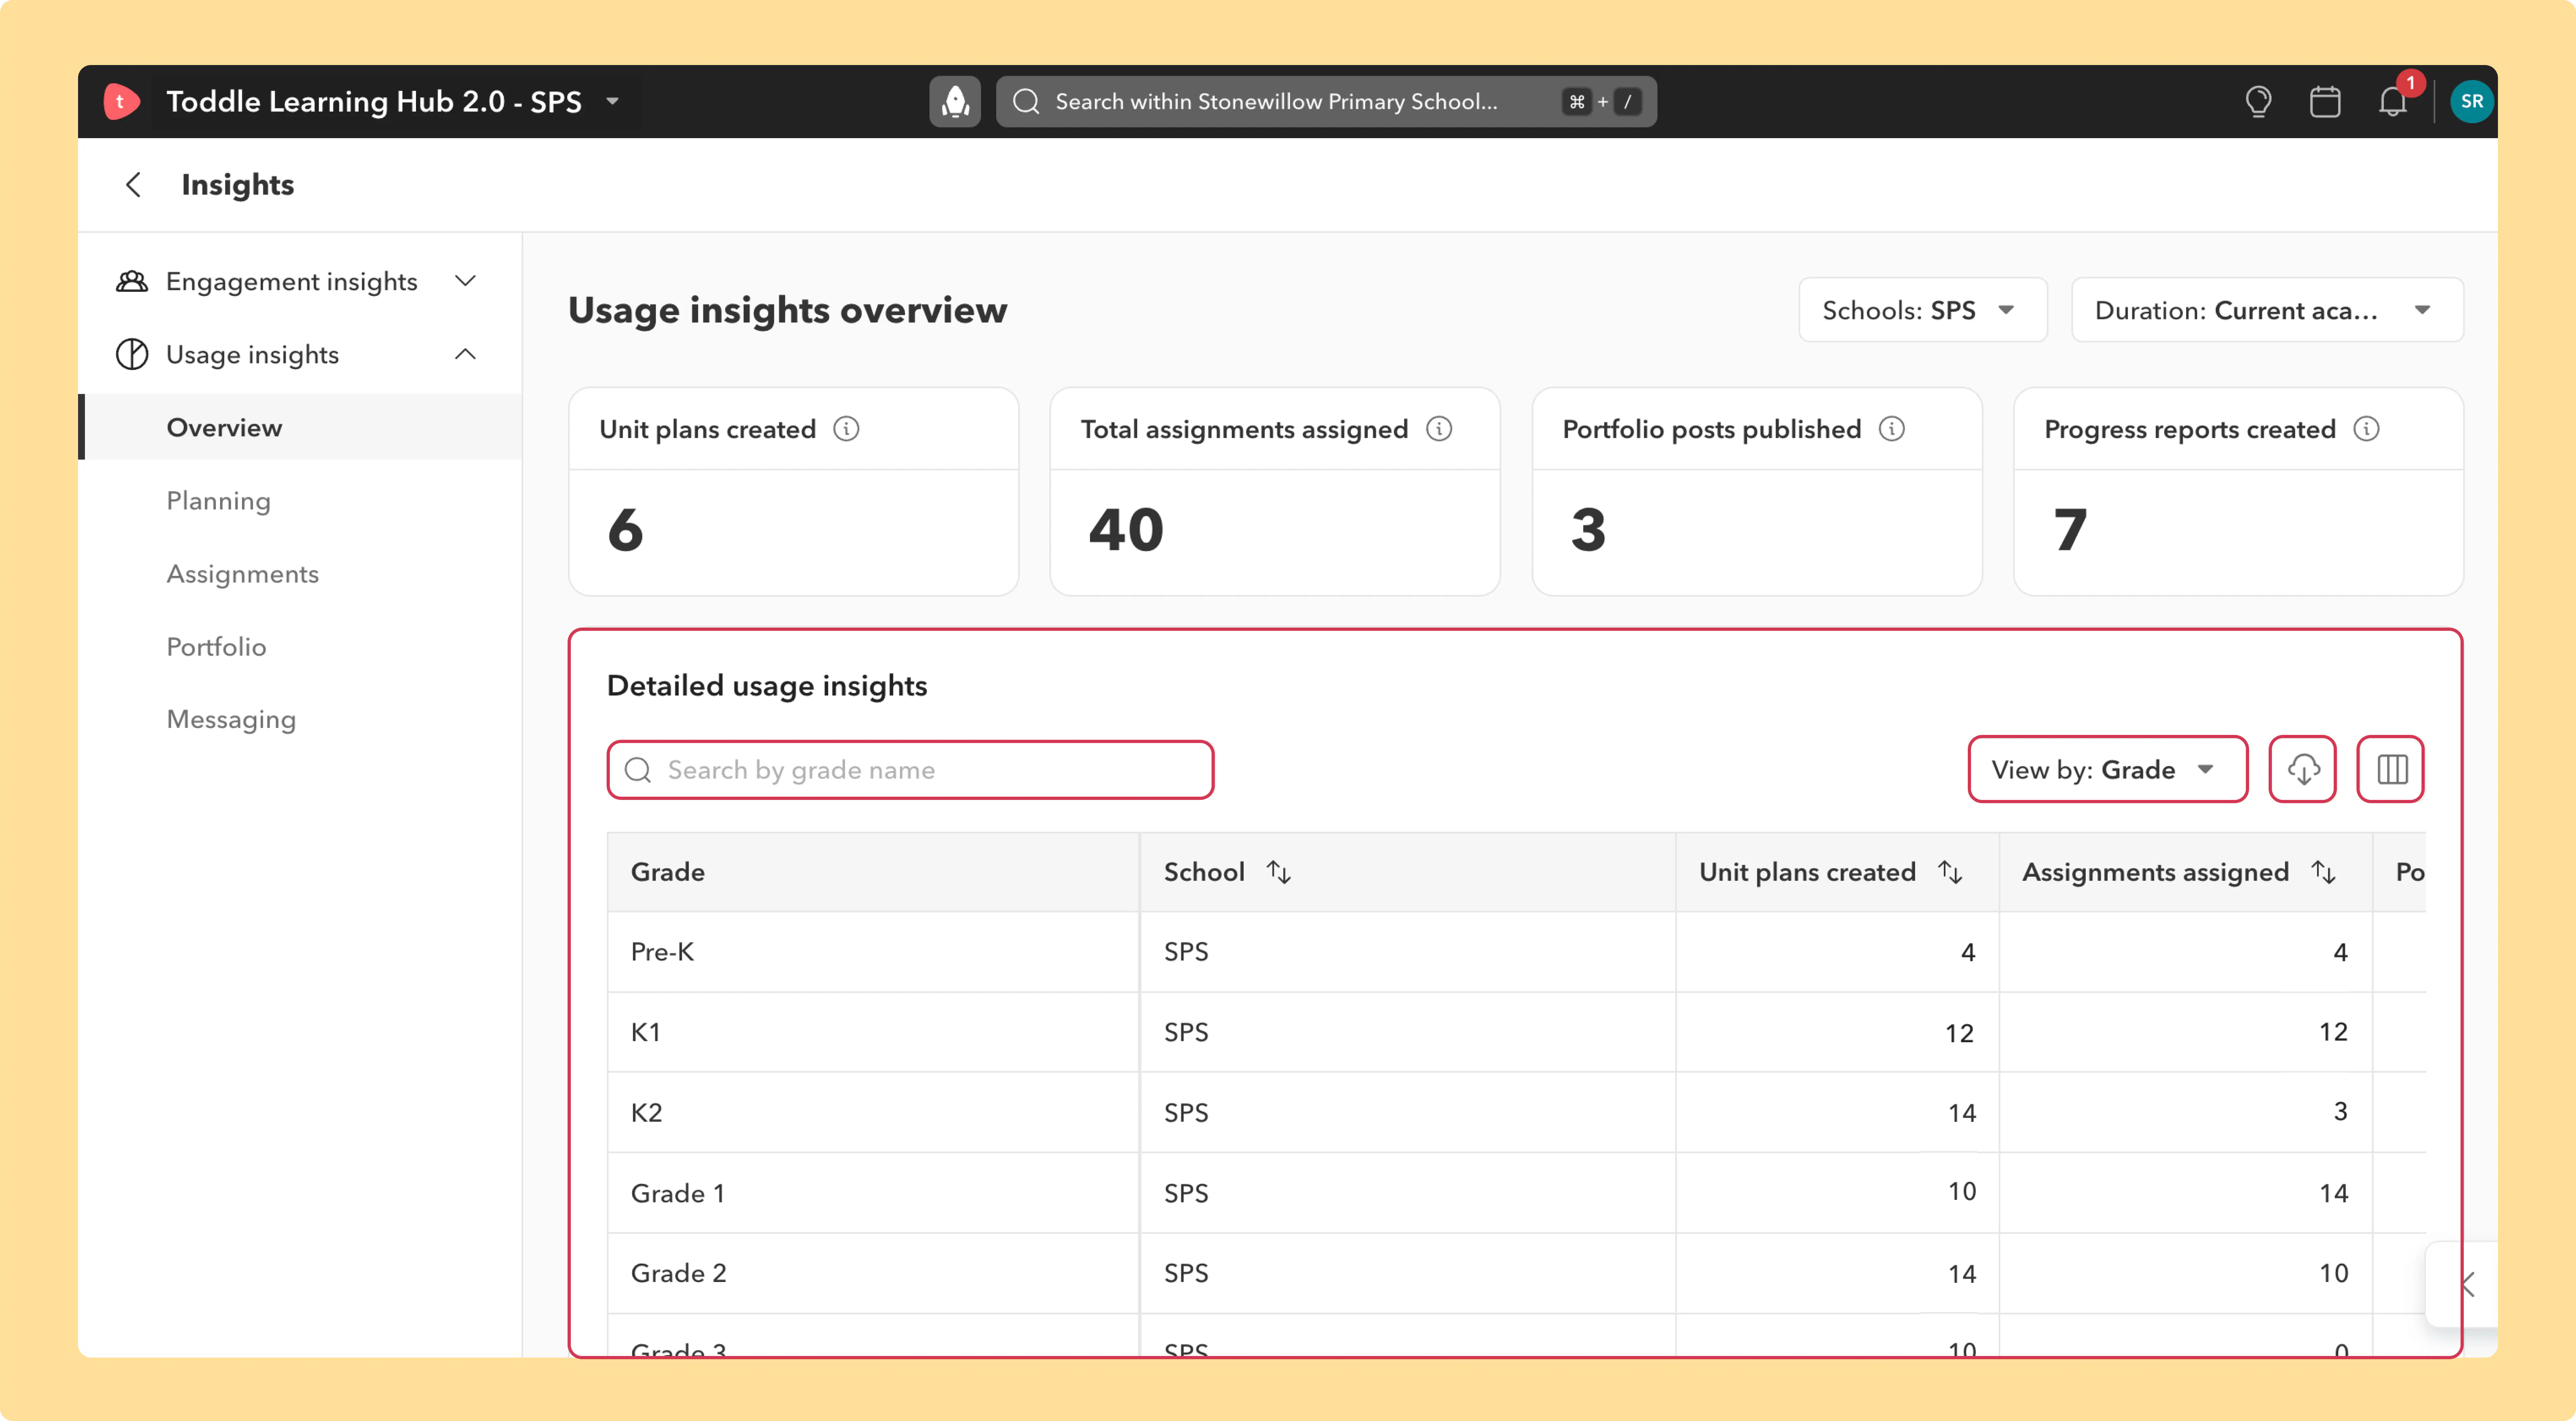Click the Usage insights overview heading
Image resolution: width=2576 pixels, height=1421 pixels.
click(x=787, y=310)
